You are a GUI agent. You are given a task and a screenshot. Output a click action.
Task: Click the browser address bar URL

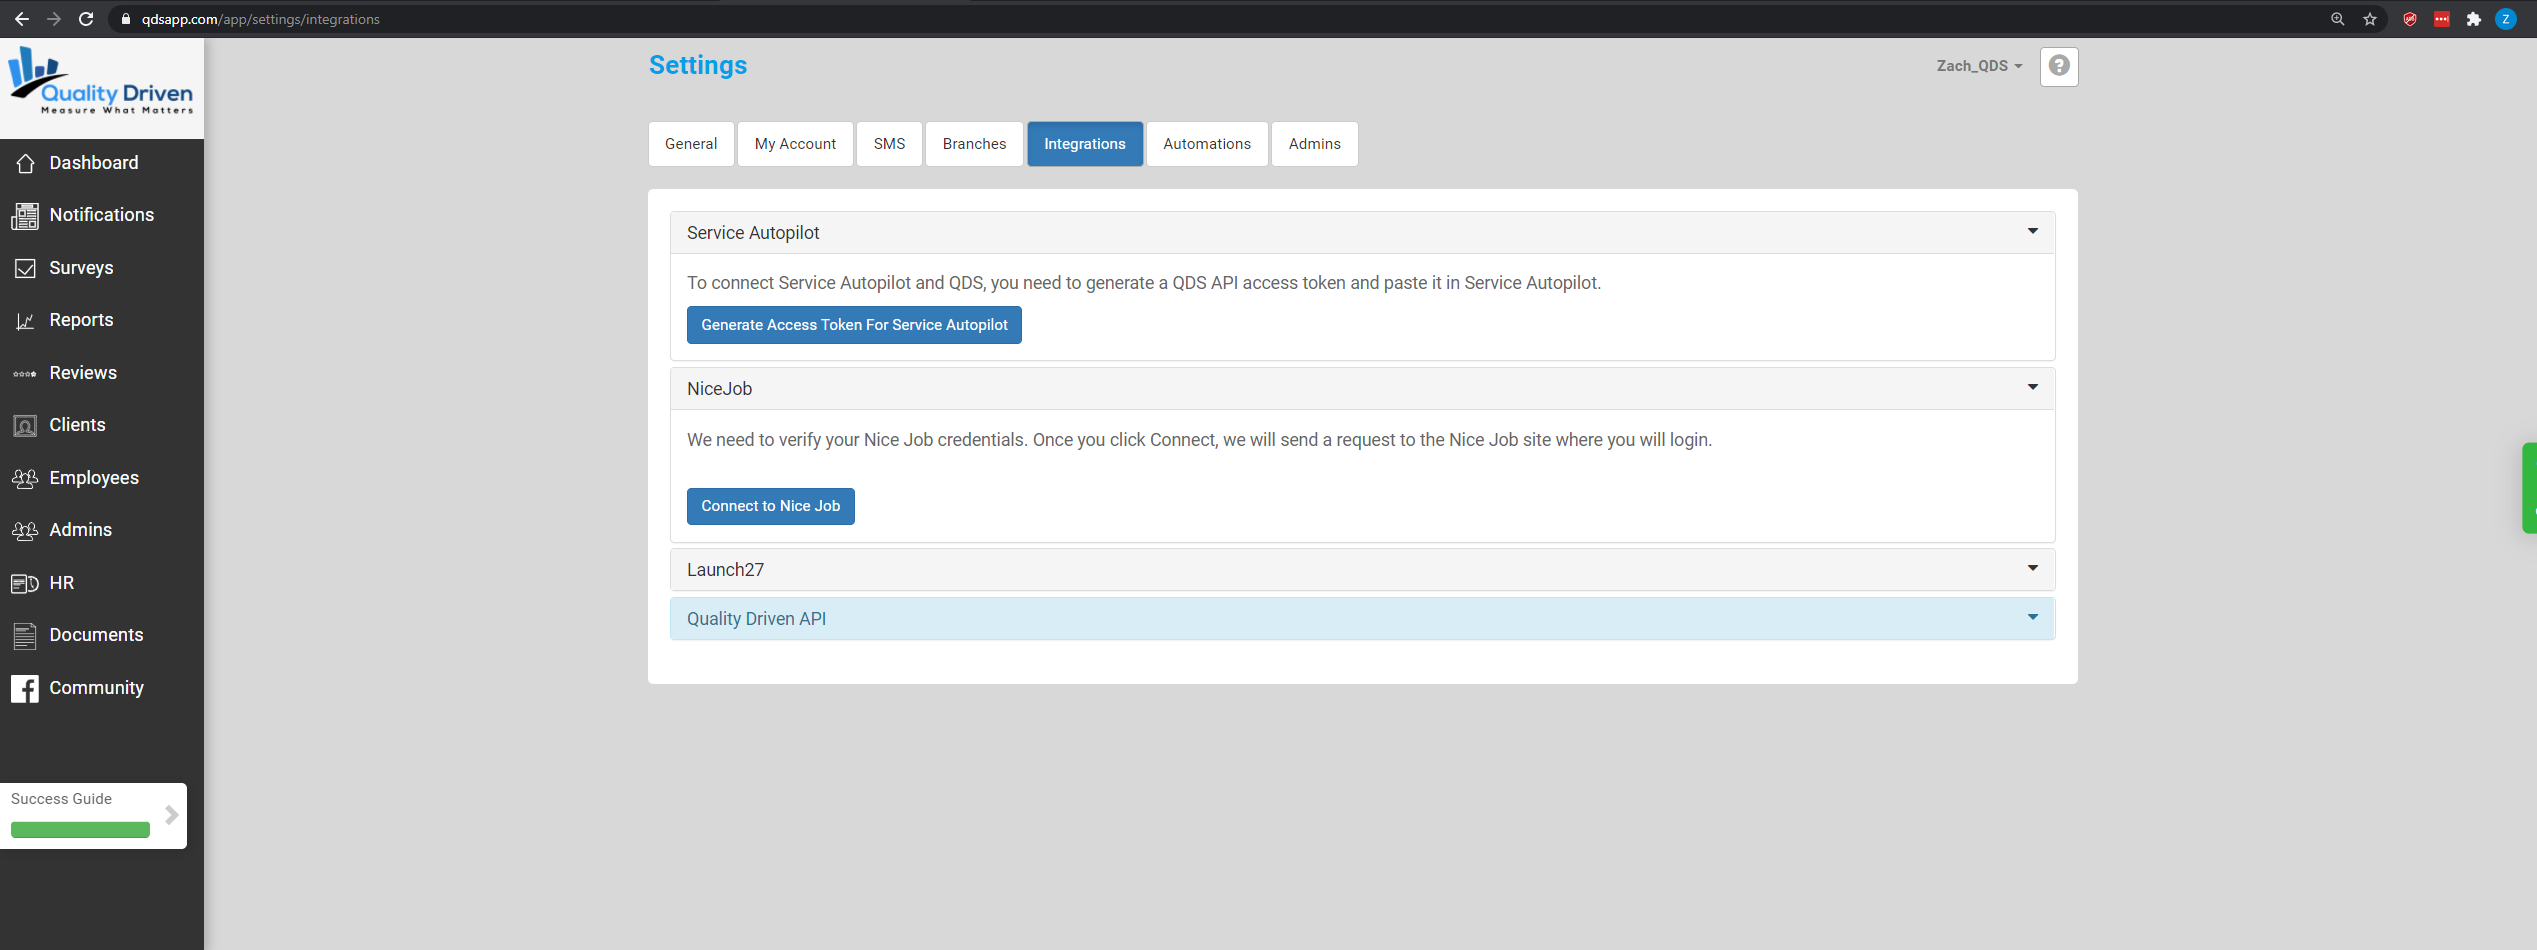tap(261, 19)
